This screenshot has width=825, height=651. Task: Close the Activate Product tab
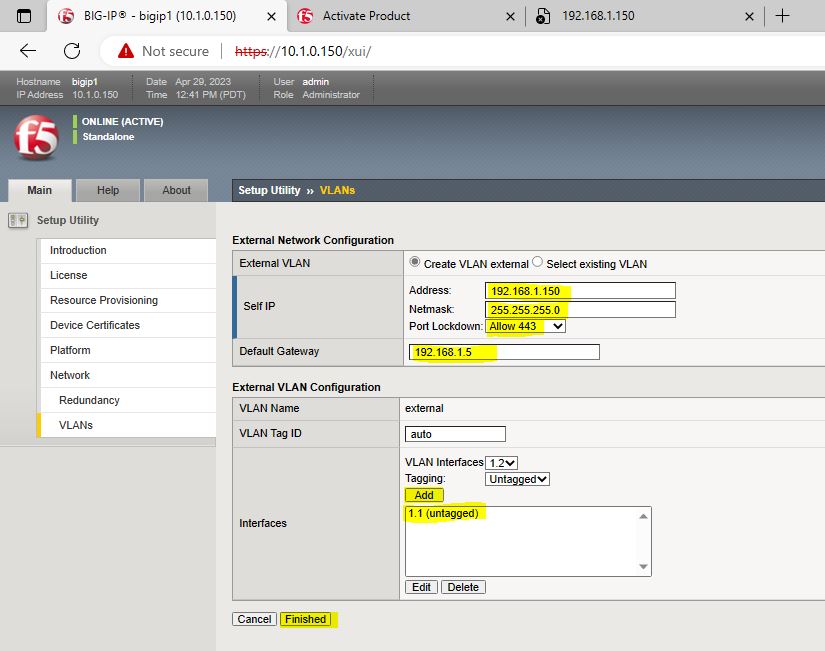(510, 16)
